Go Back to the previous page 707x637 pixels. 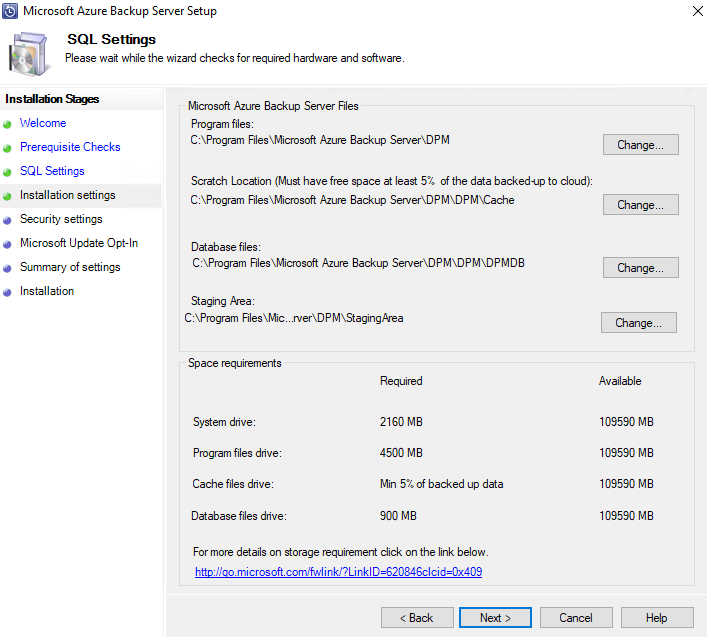point(417,618)
